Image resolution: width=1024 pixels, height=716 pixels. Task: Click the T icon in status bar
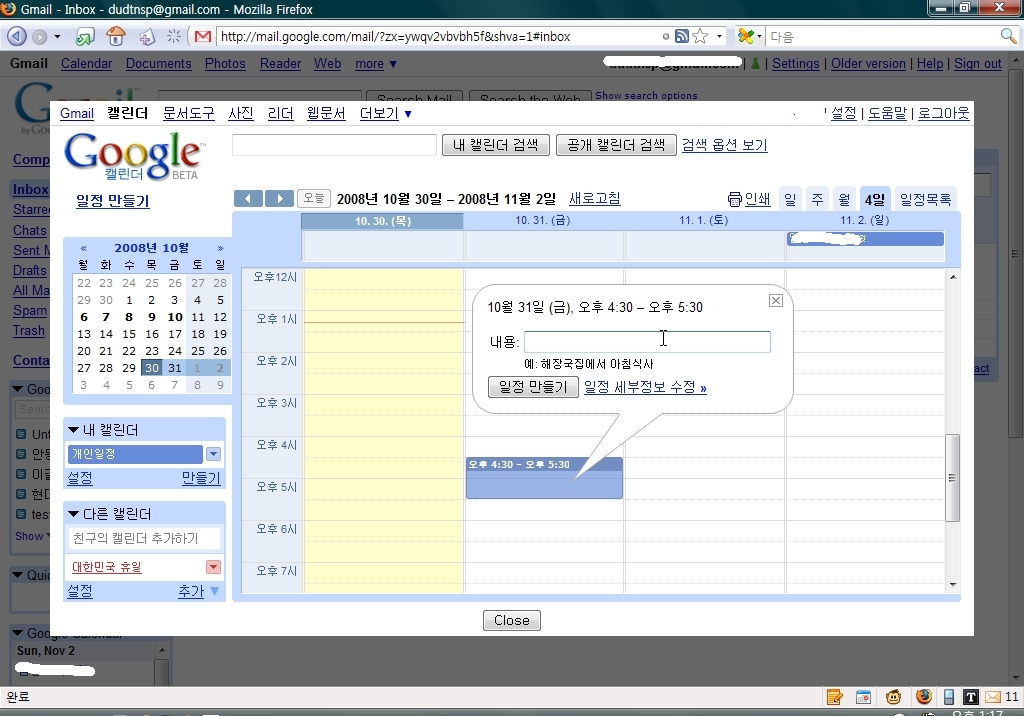(x=971, y=697)
